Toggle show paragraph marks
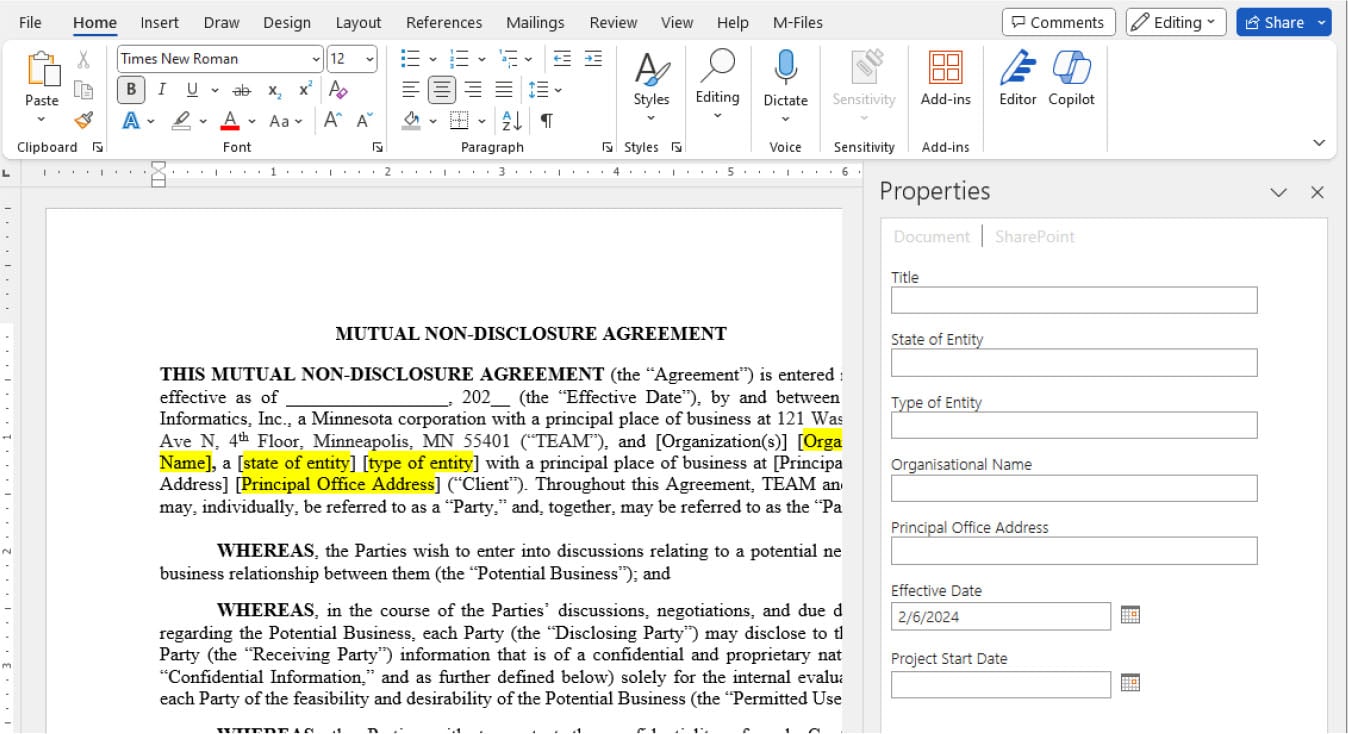Viewport: 1348px width, 734px height. 546,120
